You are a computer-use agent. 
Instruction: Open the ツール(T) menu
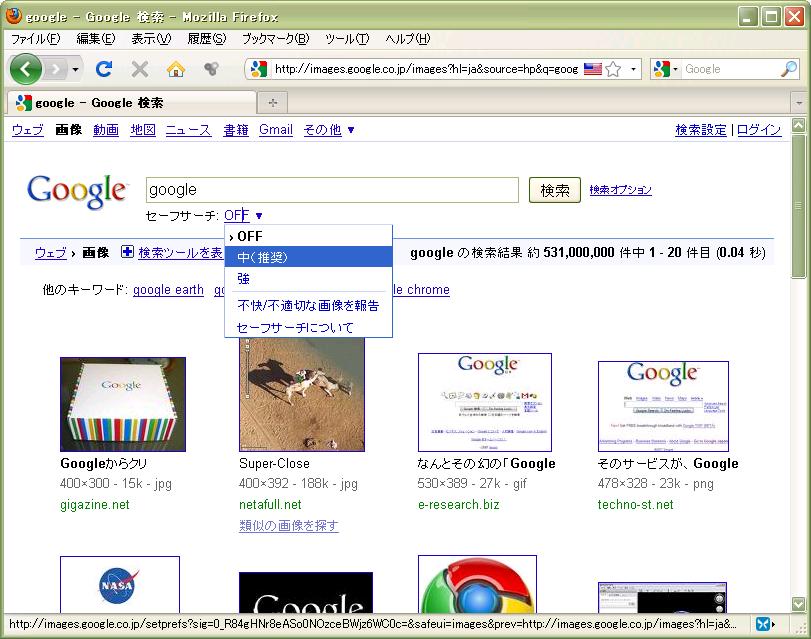coord(347,39)
